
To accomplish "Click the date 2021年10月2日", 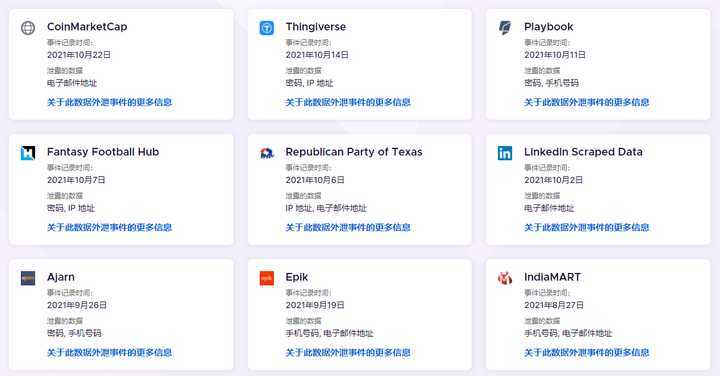I will (553, 180).
